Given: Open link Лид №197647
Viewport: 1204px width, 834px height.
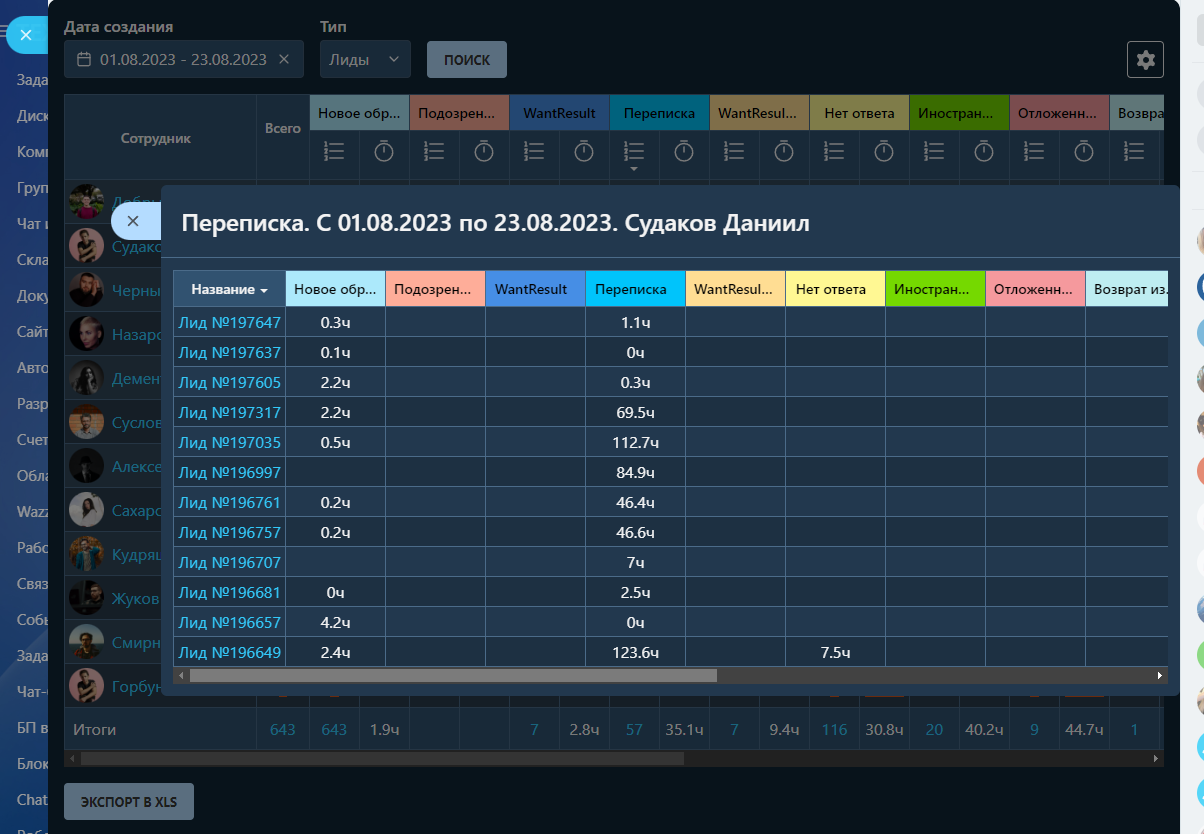Looking at the screenshot, I should click(229, 322).
